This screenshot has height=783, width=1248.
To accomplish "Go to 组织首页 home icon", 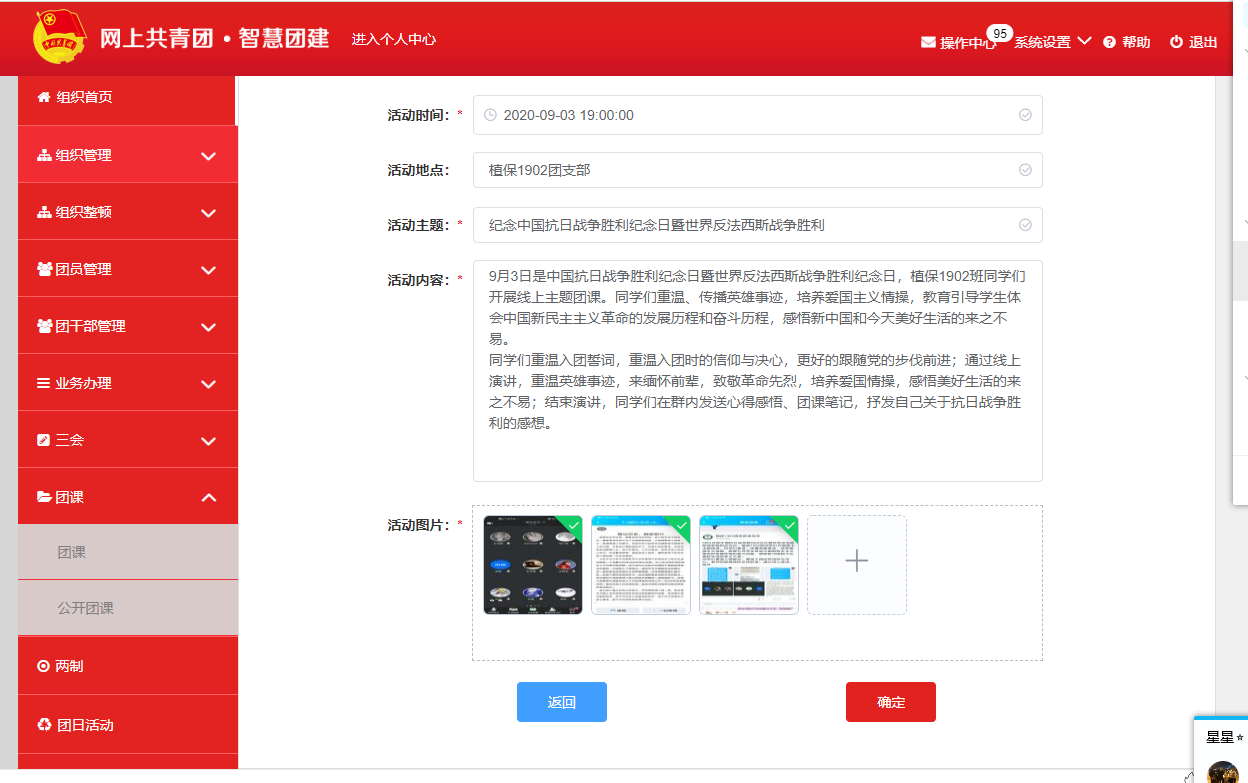I will pyautogui.click(x=44, y=97).
